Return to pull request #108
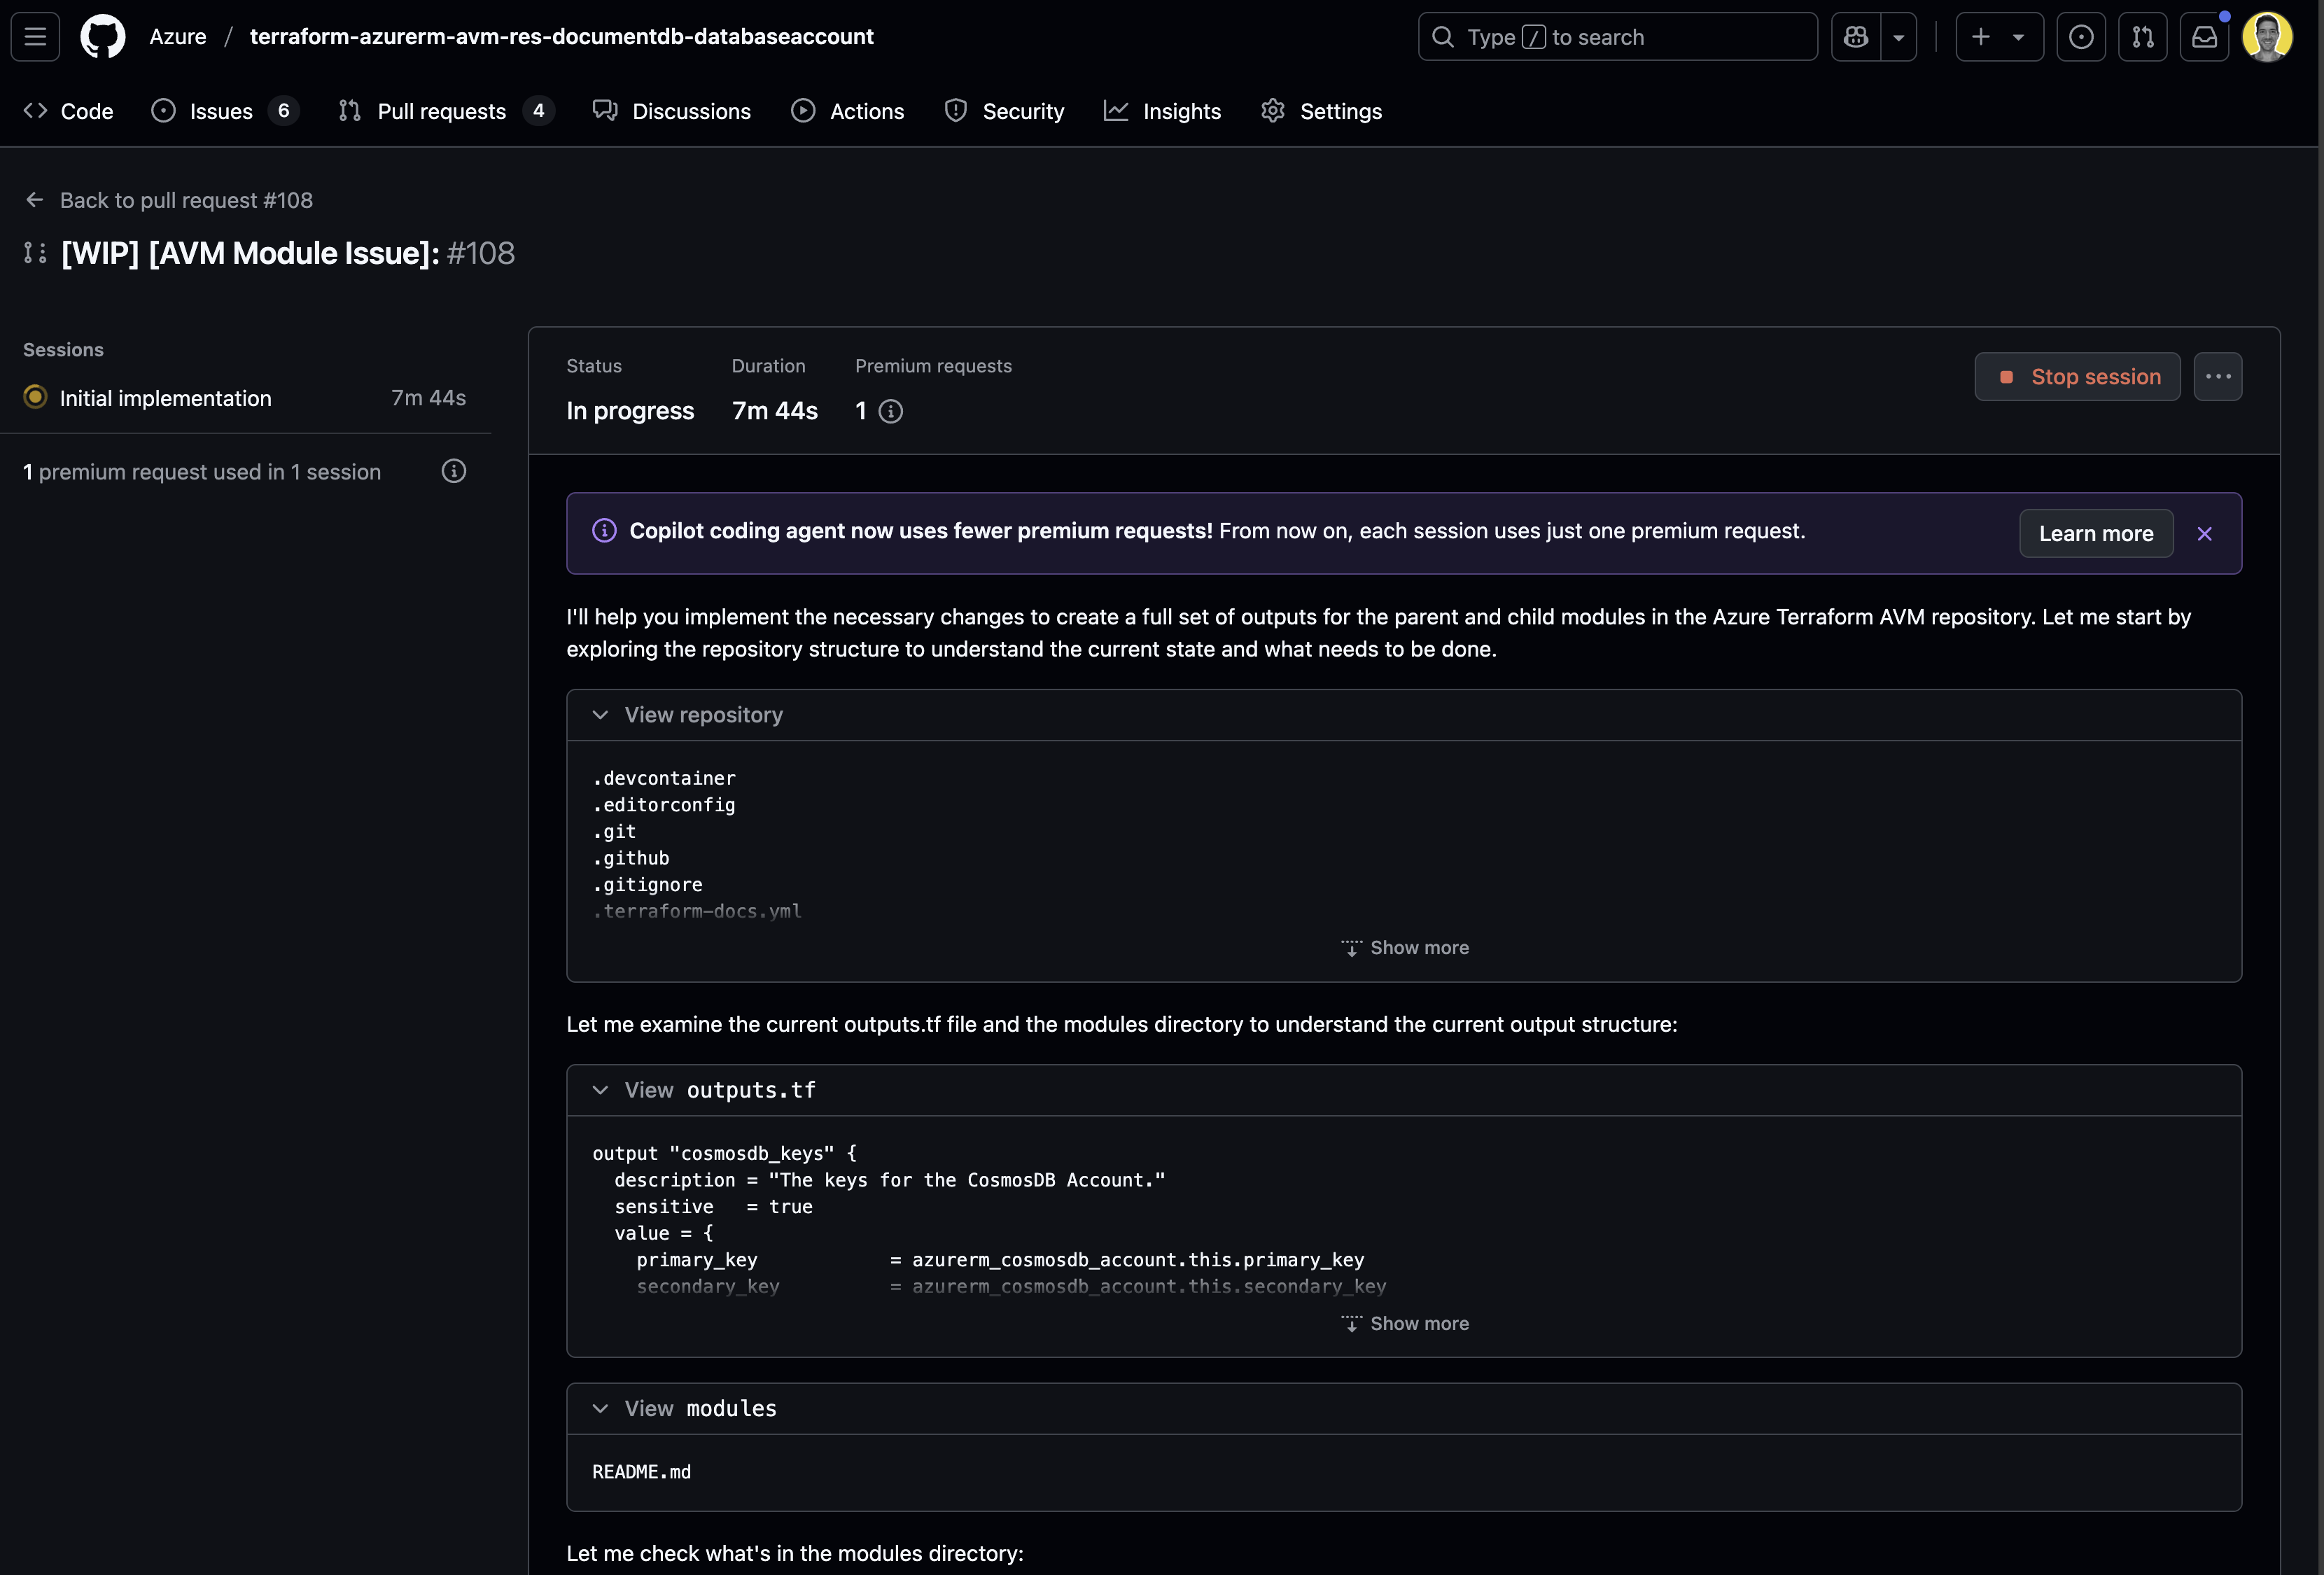Viewport: 2324px width, 1575px height. [187, 200]
